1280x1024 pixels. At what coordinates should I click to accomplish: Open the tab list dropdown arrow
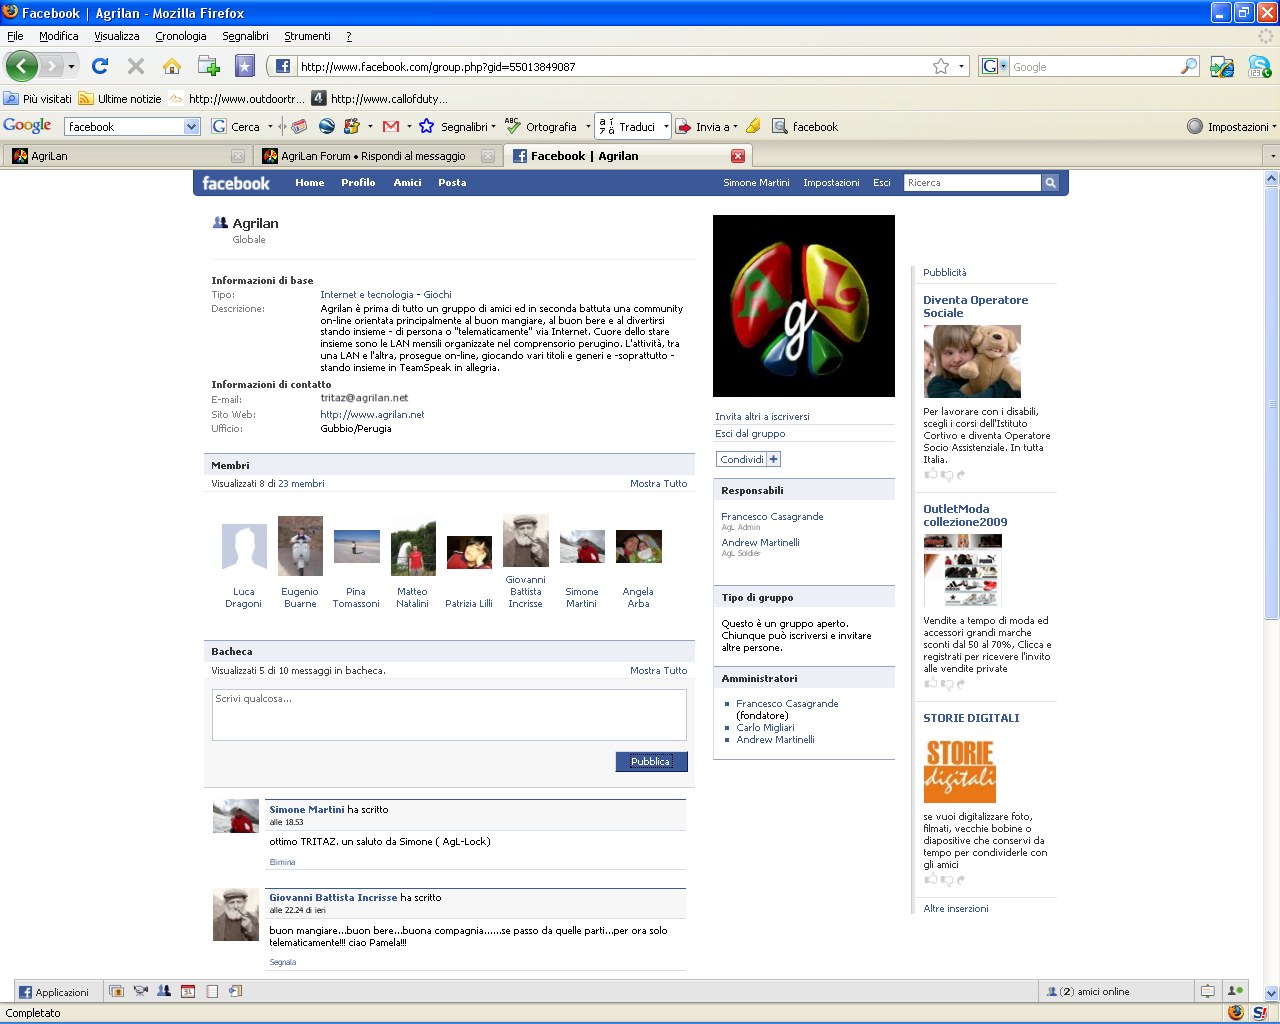[x=1272, y=156]
